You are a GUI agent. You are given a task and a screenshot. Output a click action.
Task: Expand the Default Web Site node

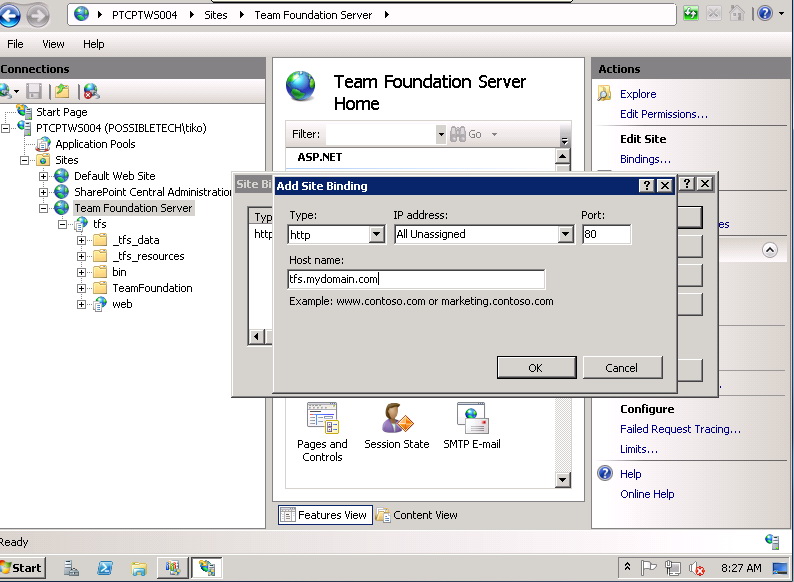(44, 176)
